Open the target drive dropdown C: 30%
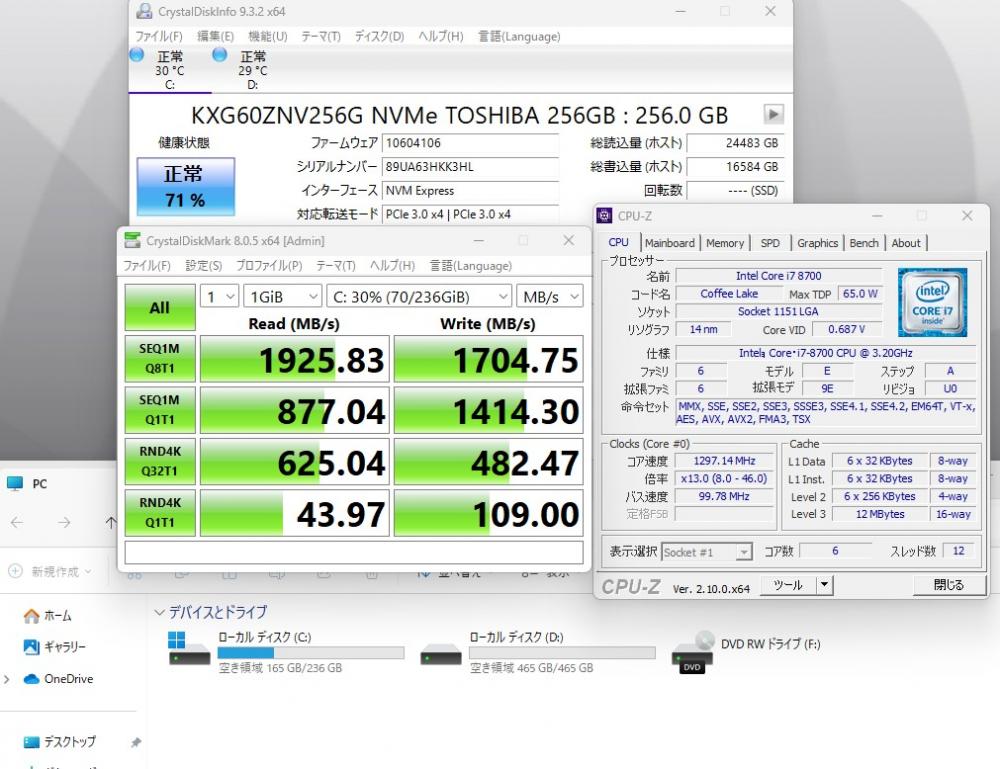Screen dimensions: 1000x769 pos(419,297)
